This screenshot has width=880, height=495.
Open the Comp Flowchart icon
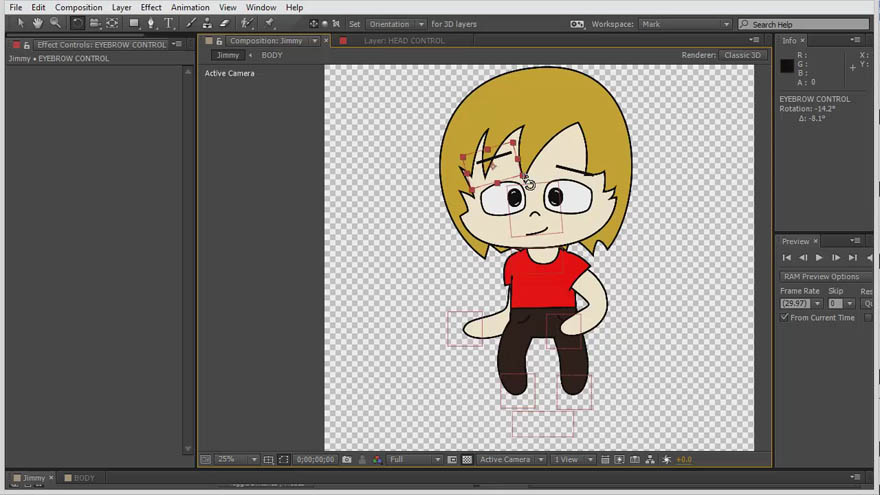click(x=650, y=460)
